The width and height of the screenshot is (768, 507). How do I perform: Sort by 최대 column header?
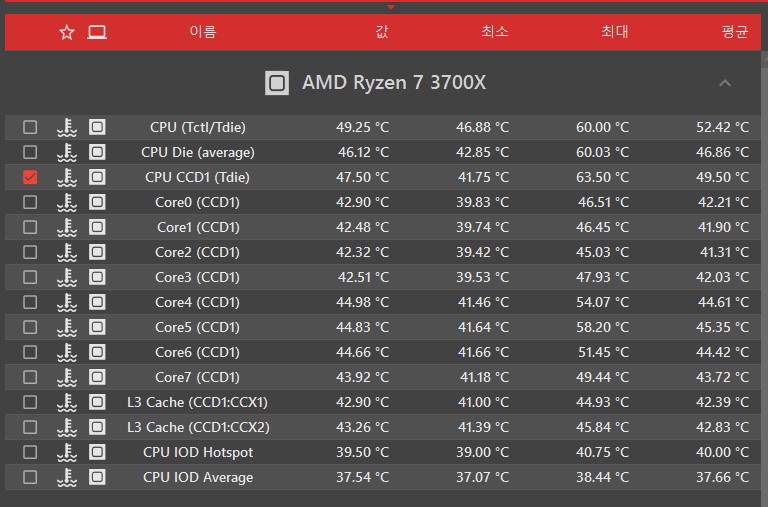pyautogui.click(x=615, y=32)
